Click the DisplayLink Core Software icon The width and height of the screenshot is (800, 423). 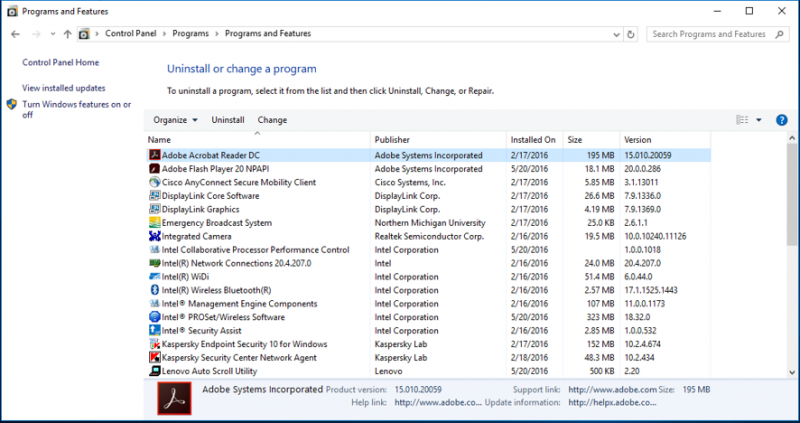pos(155,195)
